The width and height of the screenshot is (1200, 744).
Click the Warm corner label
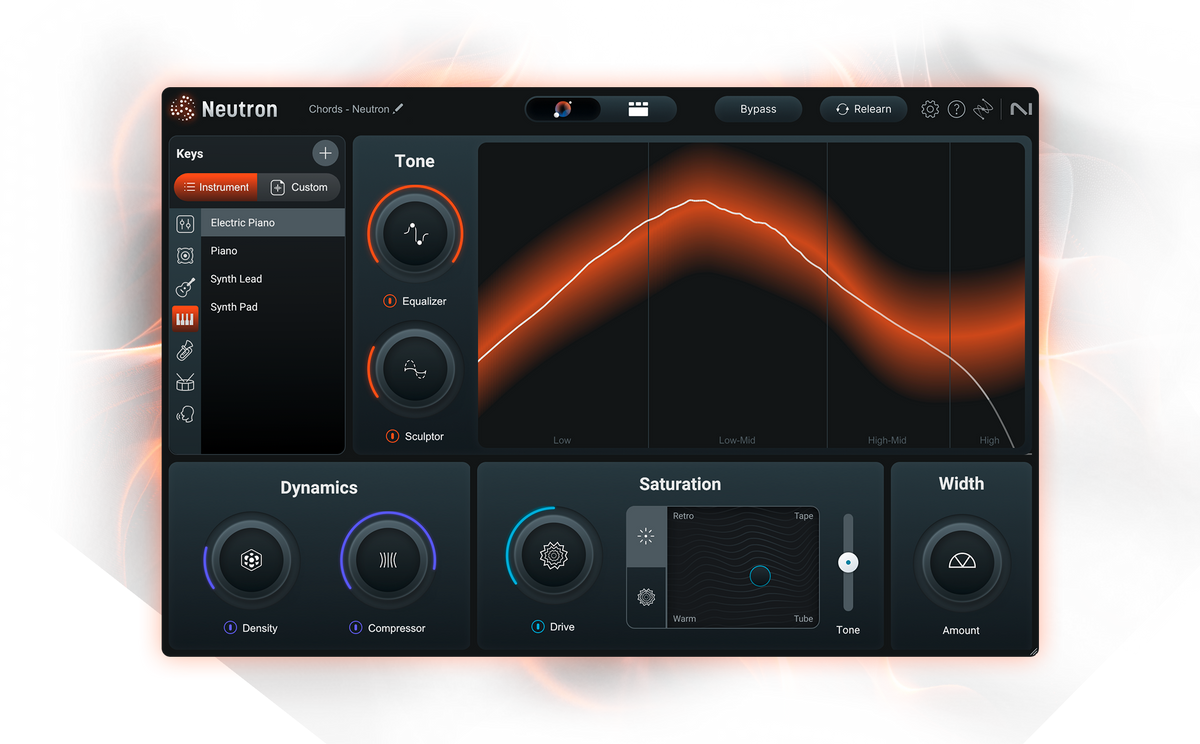click(684, 619)
